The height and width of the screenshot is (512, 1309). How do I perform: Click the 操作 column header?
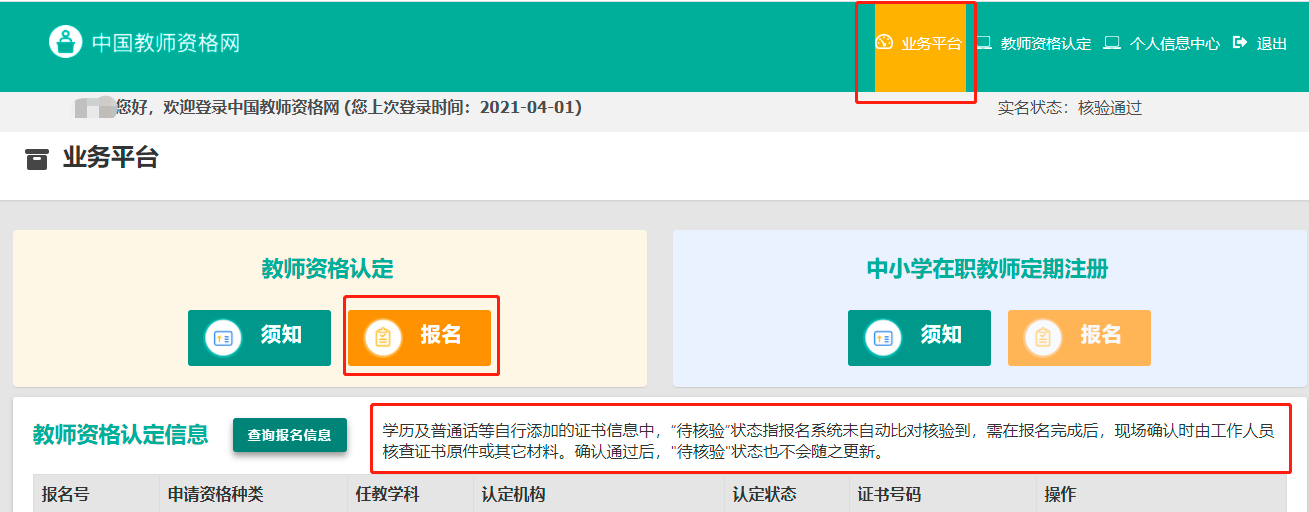pos(1060,495)
